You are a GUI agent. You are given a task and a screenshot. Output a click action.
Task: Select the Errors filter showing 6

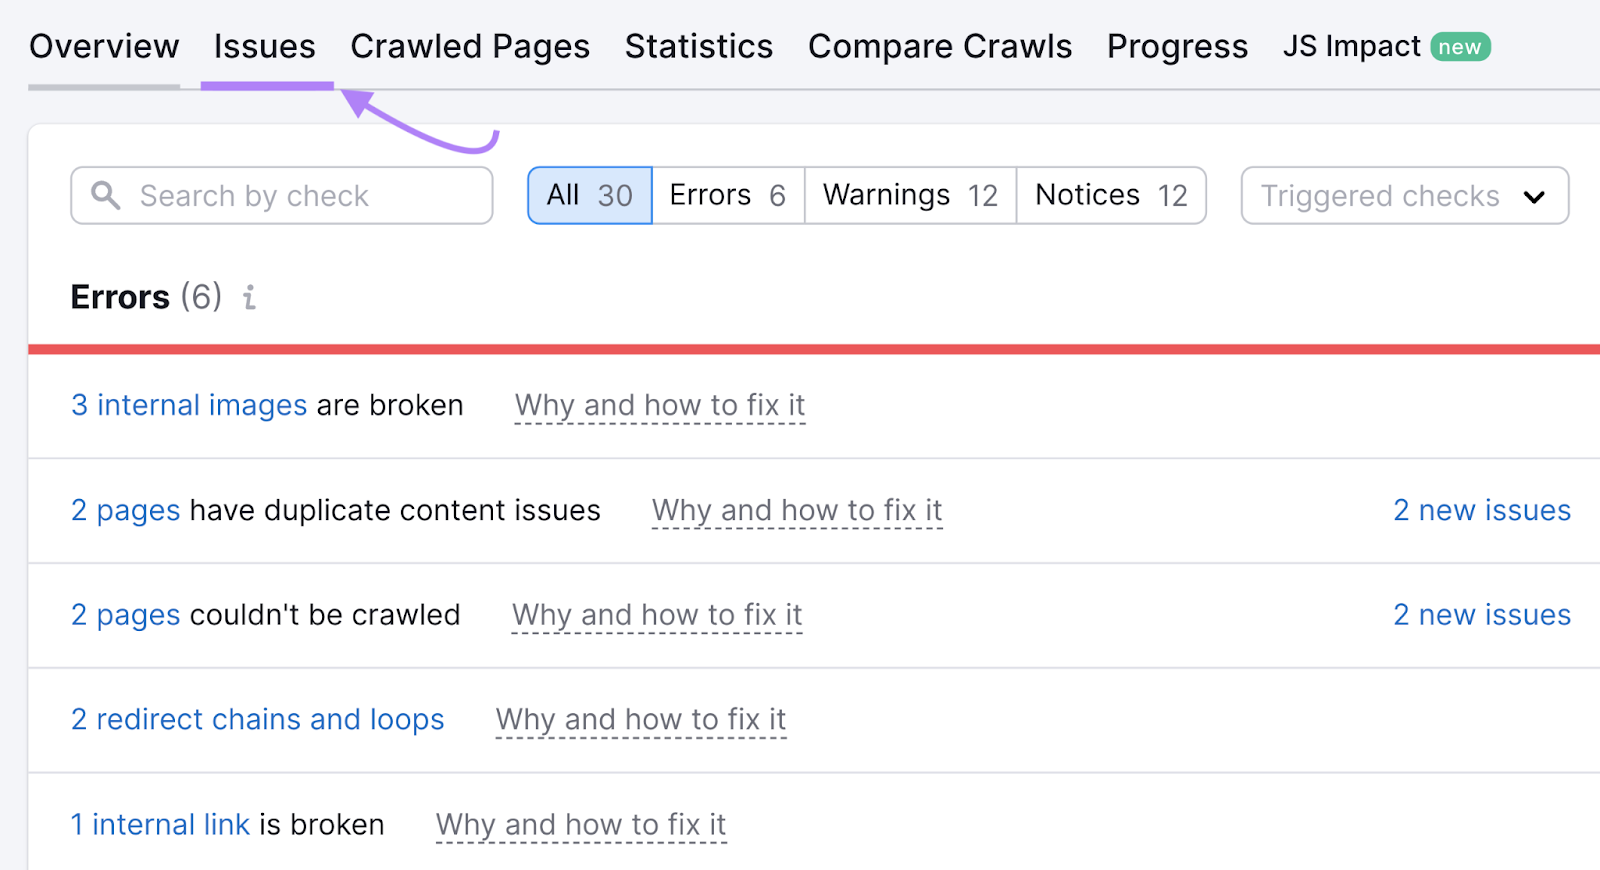click(727, 195)
